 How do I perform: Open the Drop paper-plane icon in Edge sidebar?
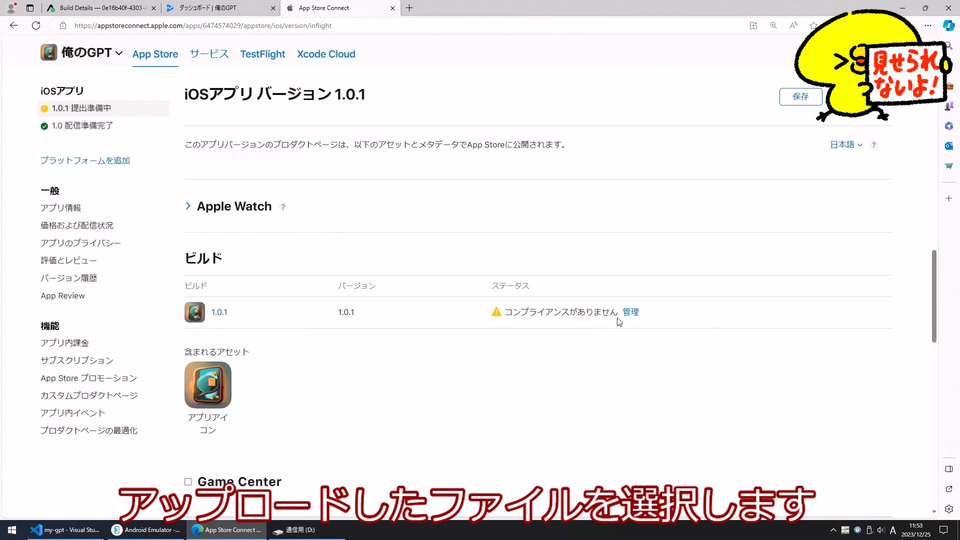(x=948, y=166)
